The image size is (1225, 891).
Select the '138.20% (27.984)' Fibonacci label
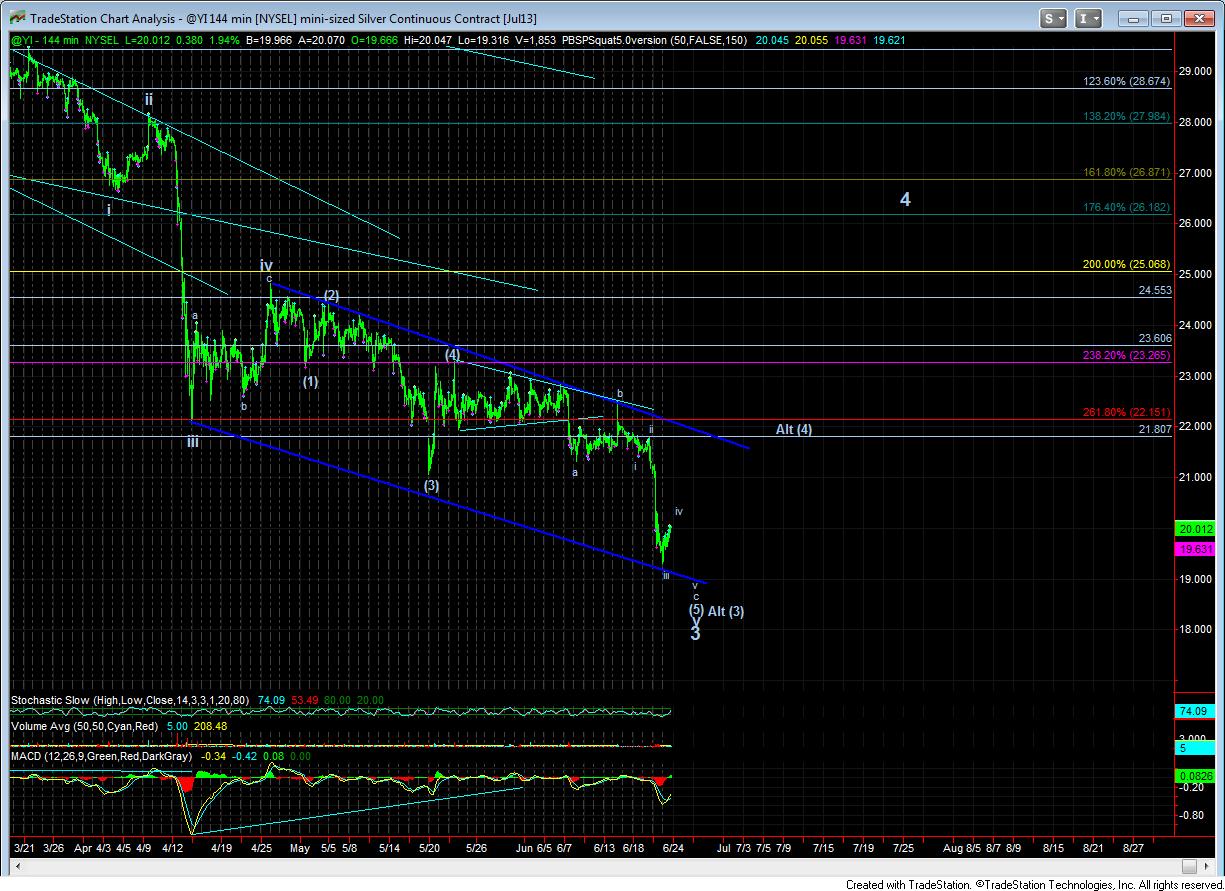(1126, 116)
